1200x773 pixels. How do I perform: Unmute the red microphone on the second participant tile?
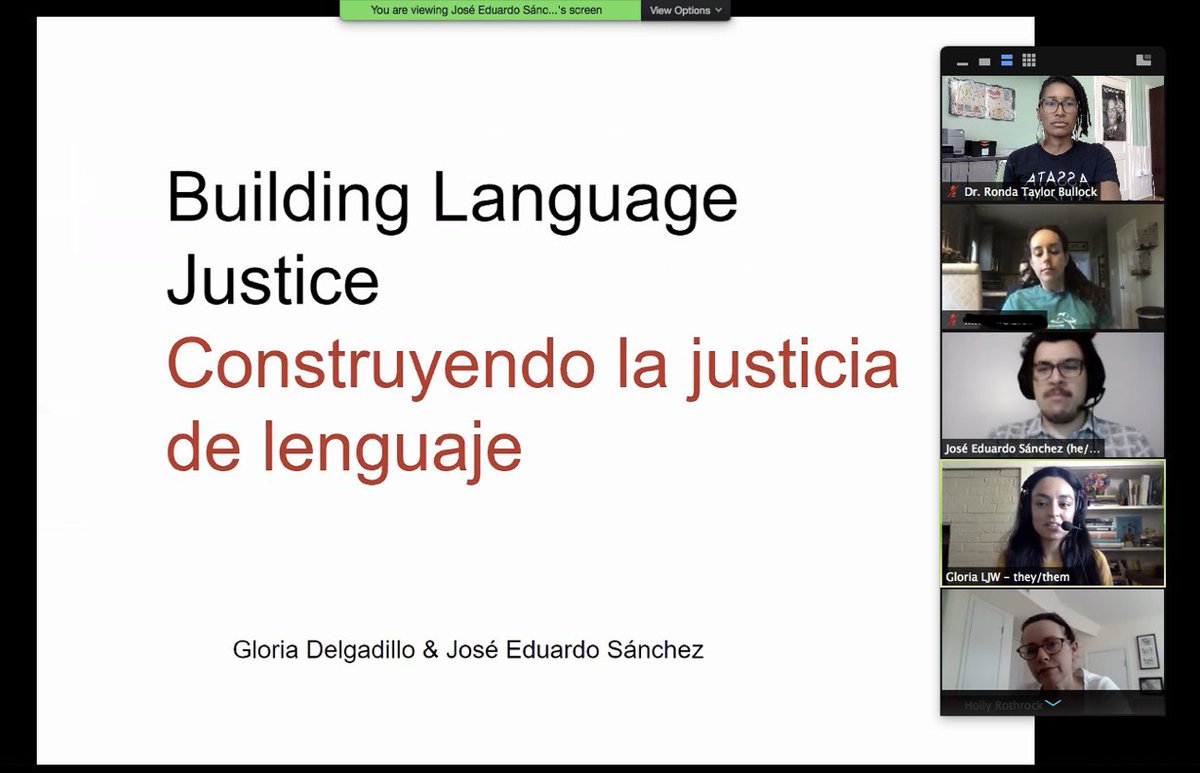coord(952,321)
